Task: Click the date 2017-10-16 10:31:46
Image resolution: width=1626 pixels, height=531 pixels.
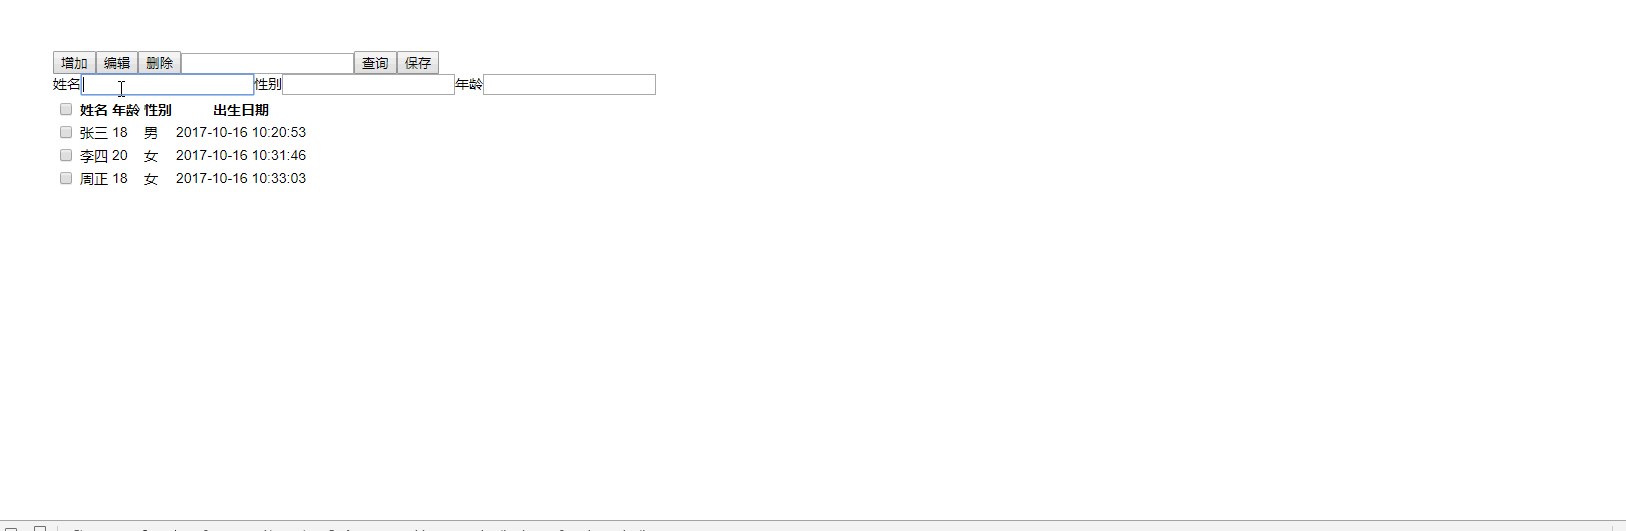Action: (241, 155)
